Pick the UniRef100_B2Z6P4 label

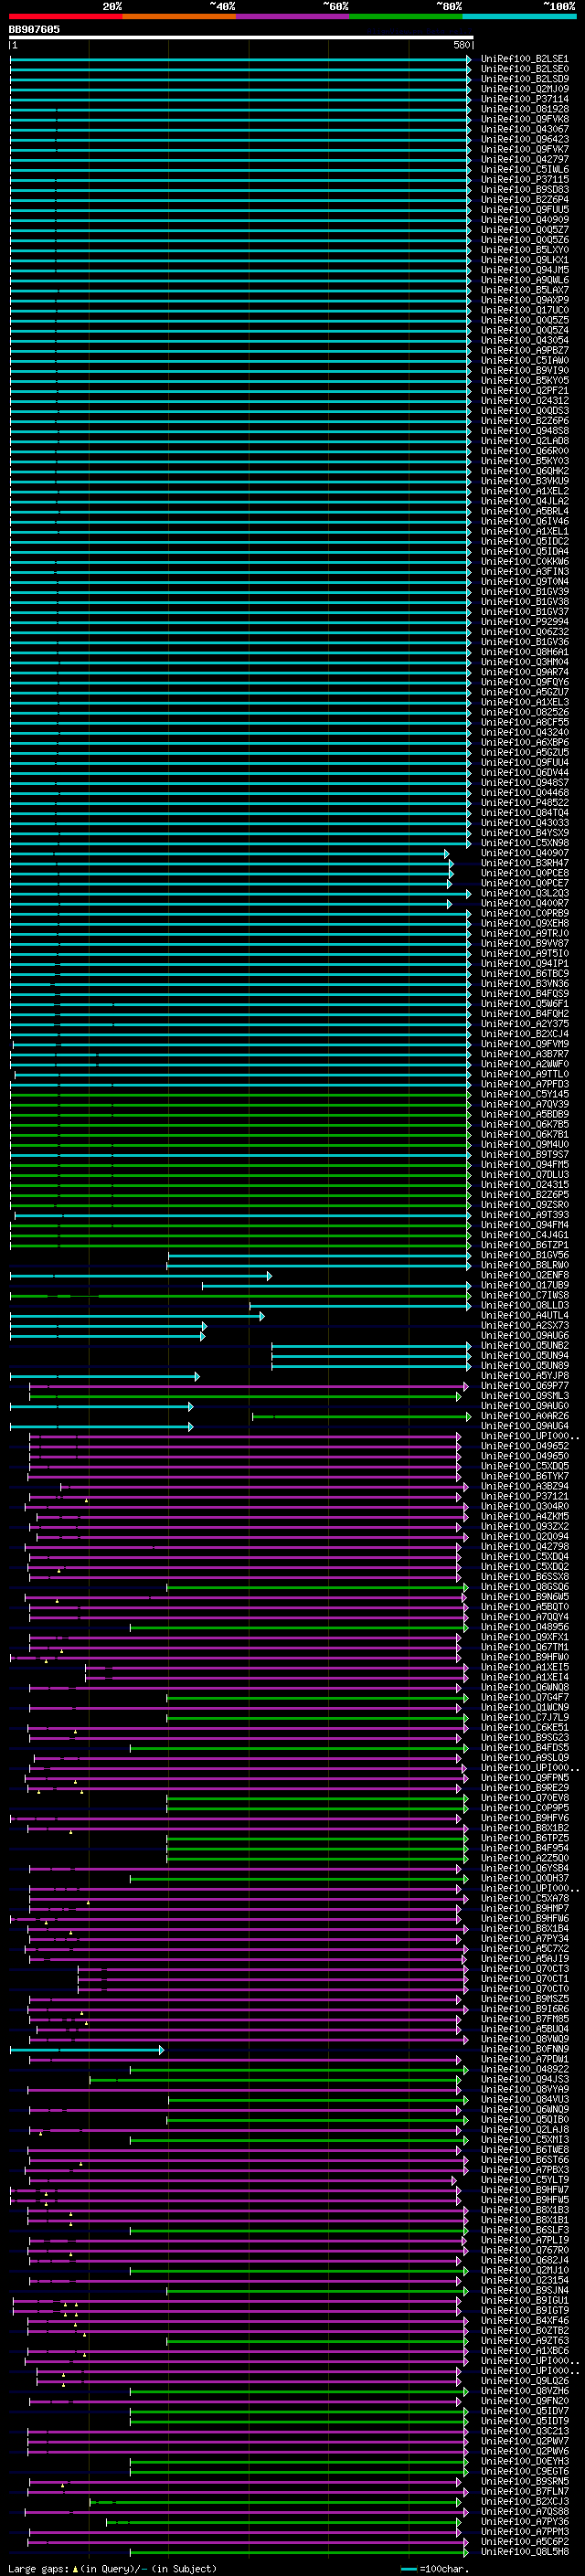click(524, 199)
